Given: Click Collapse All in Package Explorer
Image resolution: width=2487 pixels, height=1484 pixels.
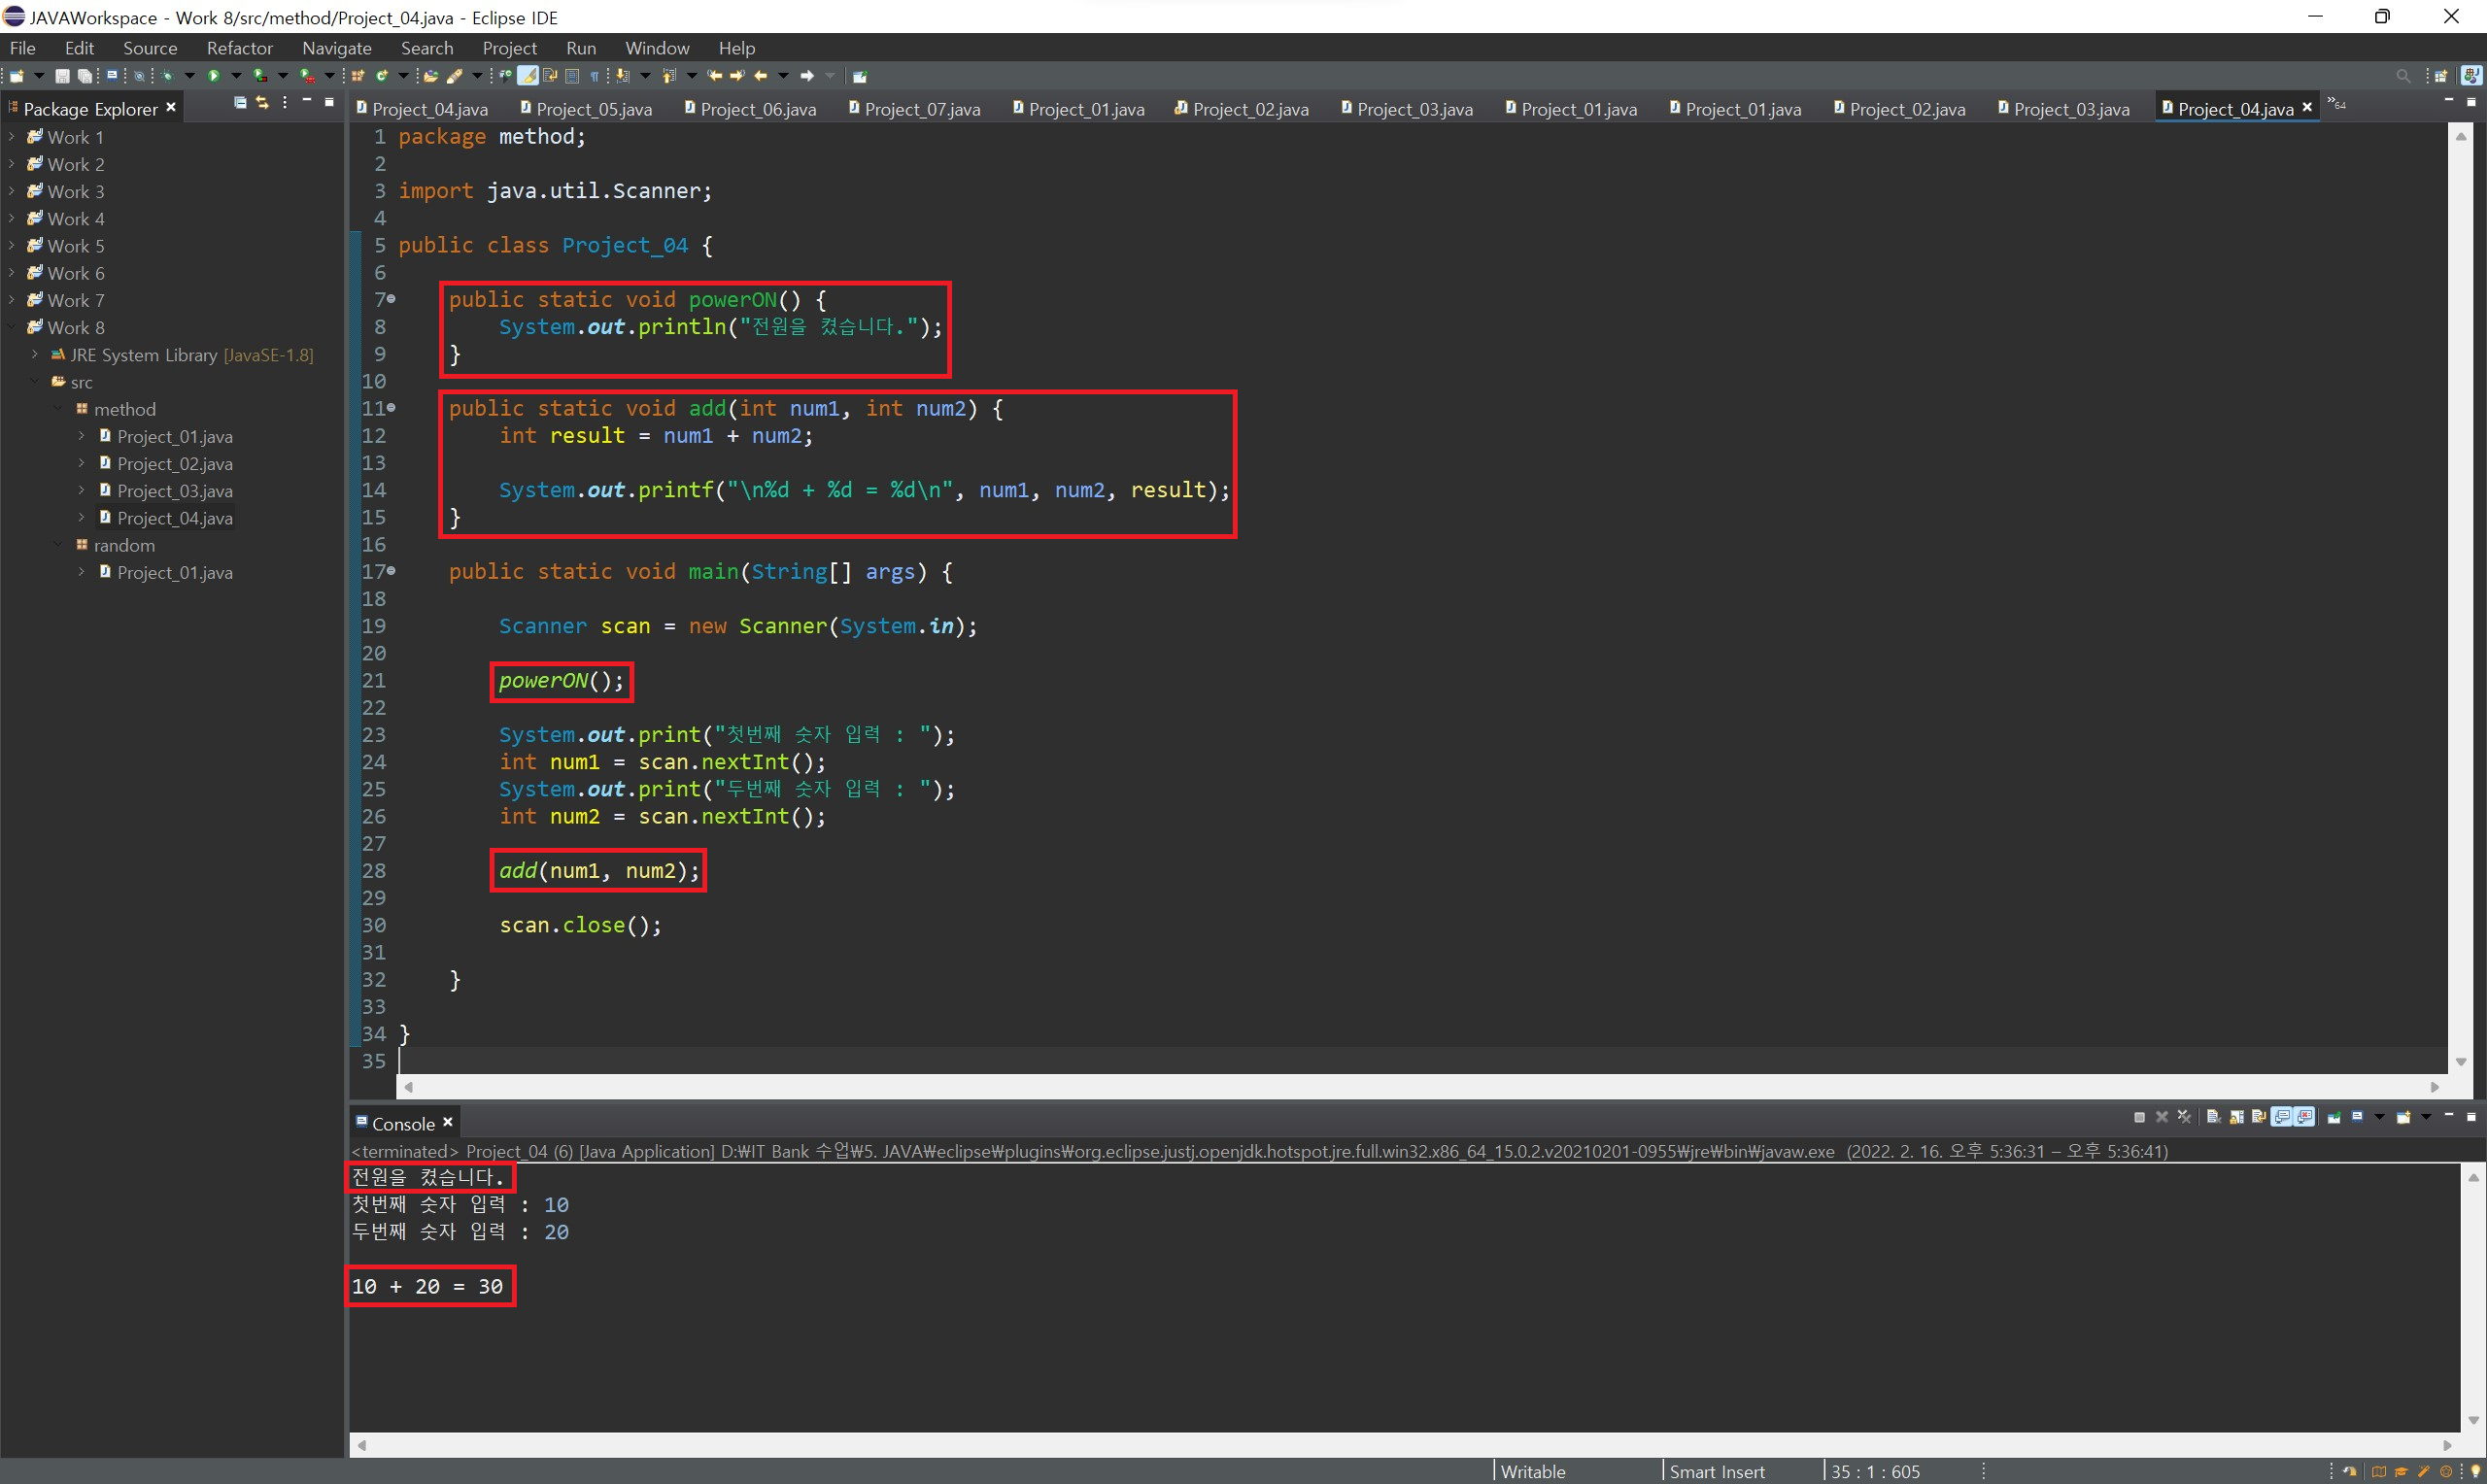Looking at the screenshot, I should [240, 103].
